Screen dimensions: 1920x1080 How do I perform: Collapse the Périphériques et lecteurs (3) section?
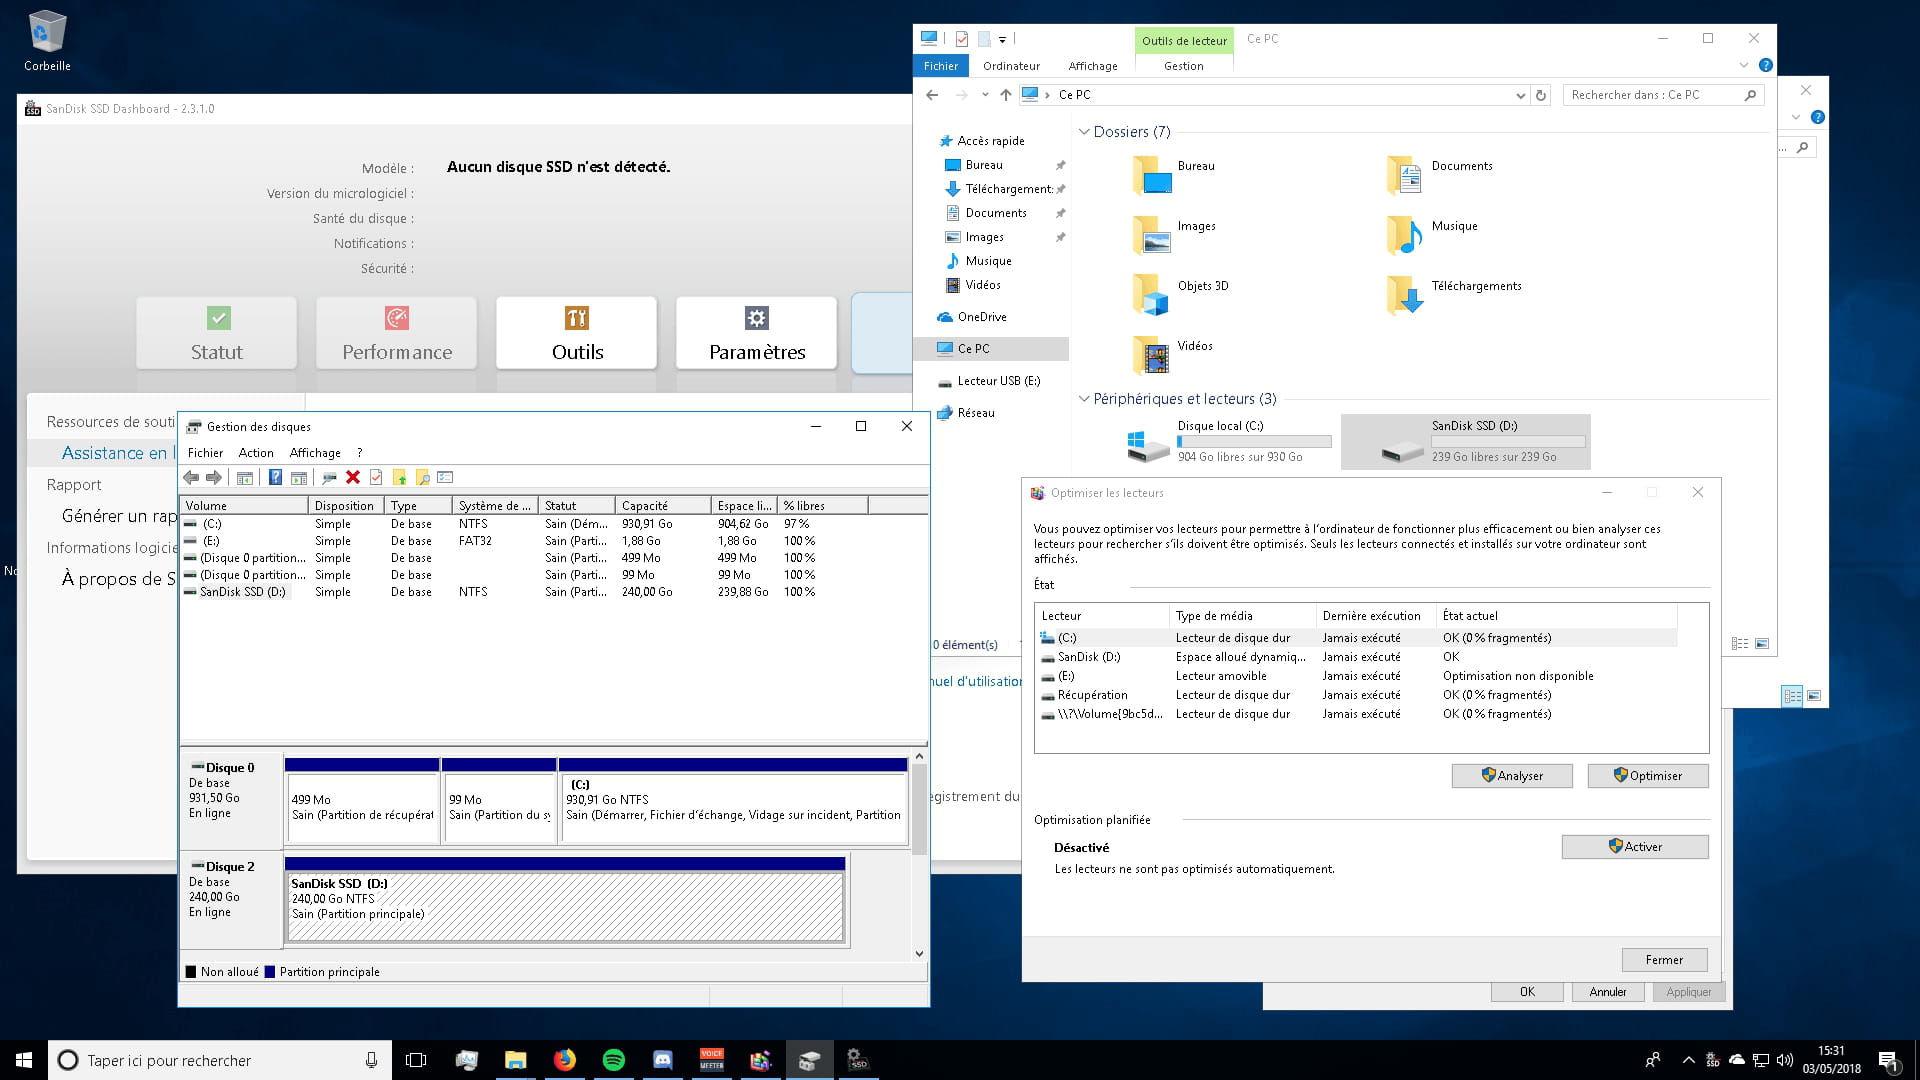[x=1084, y=399]
